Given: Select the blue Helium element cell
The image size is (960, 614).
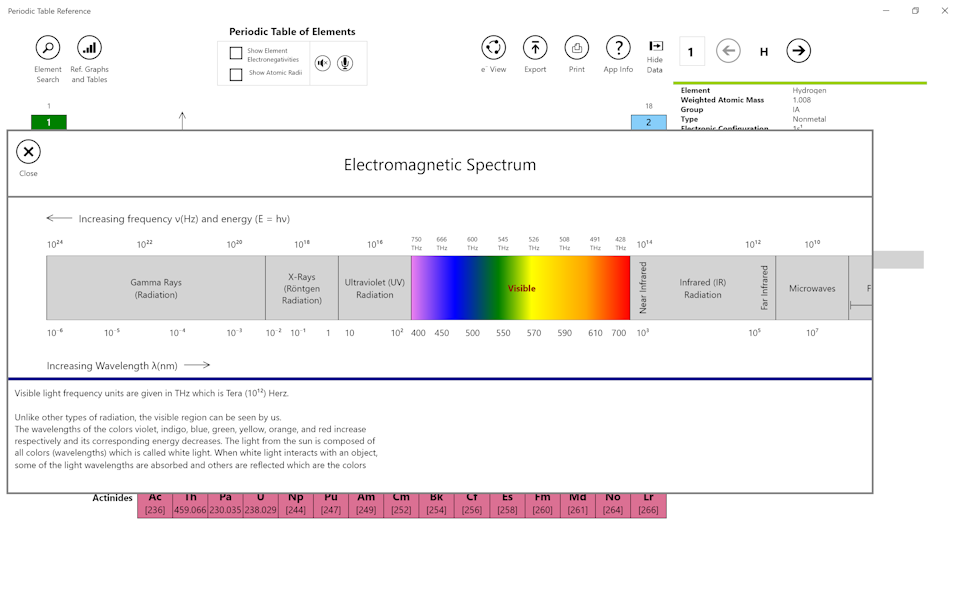Looking at the screenshot, I should [648, 122].
